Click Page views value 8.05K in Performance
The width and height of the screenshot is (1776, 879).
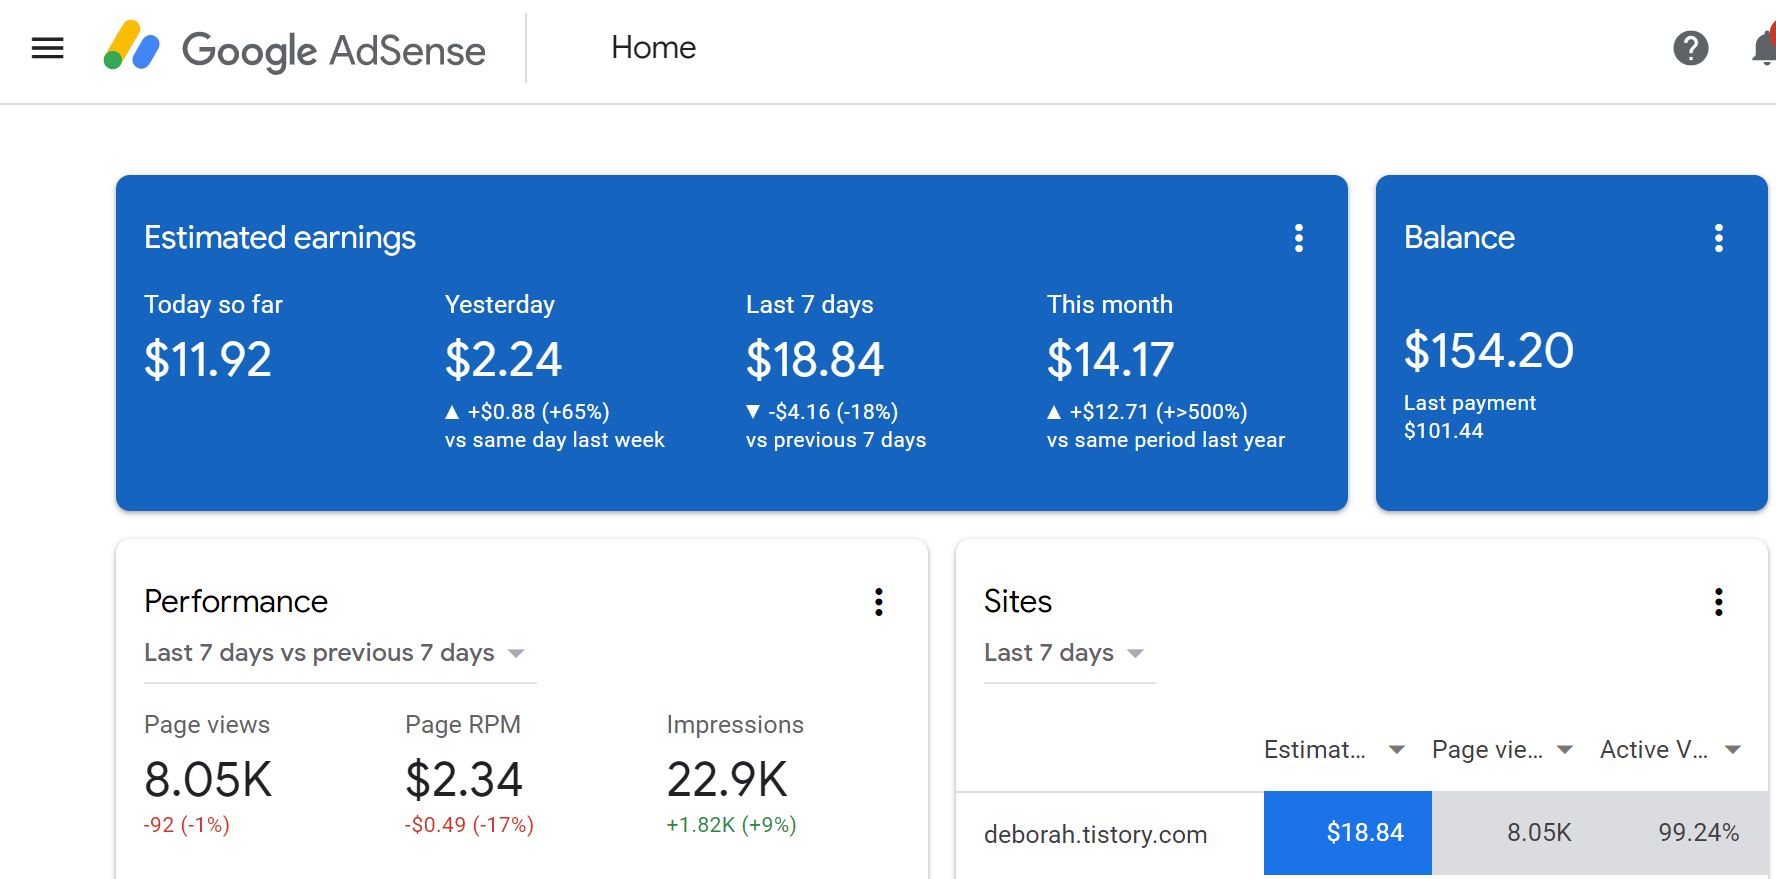(x=208, y=780)
